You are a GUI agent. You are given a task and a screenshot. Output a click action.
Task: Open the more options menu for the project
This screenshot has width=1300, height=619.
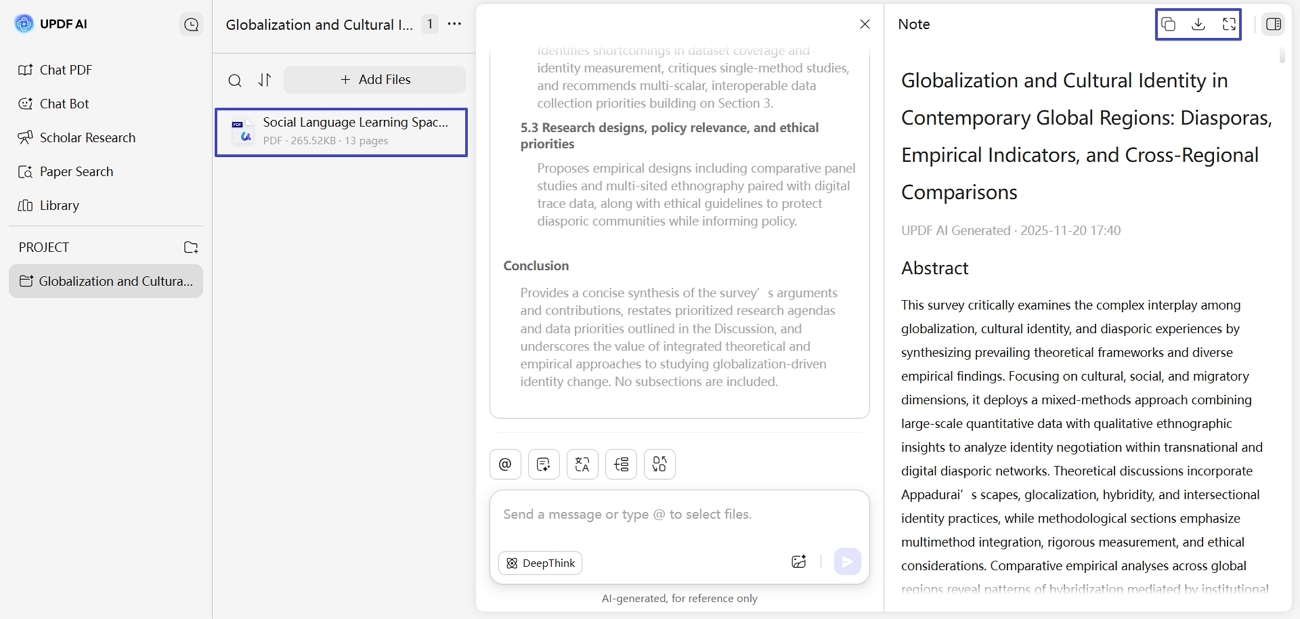[455, 24]
